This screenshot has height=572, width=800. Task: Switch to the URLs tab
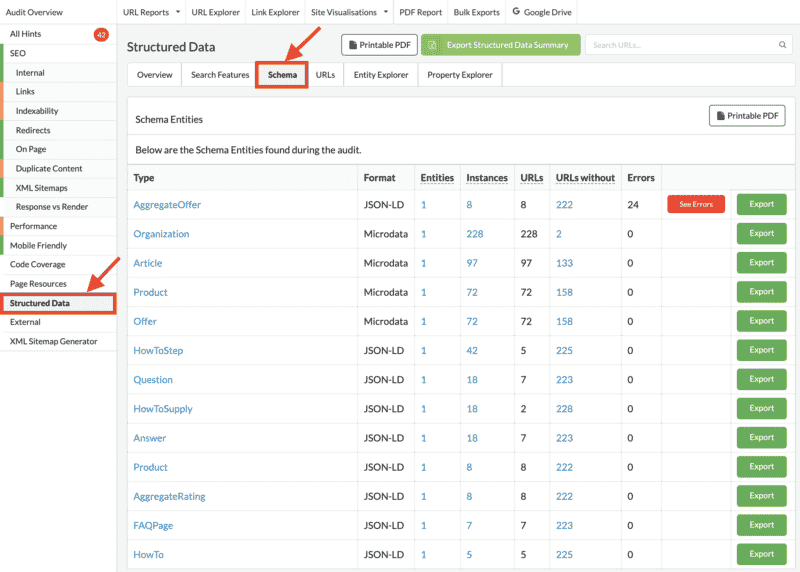325,75
